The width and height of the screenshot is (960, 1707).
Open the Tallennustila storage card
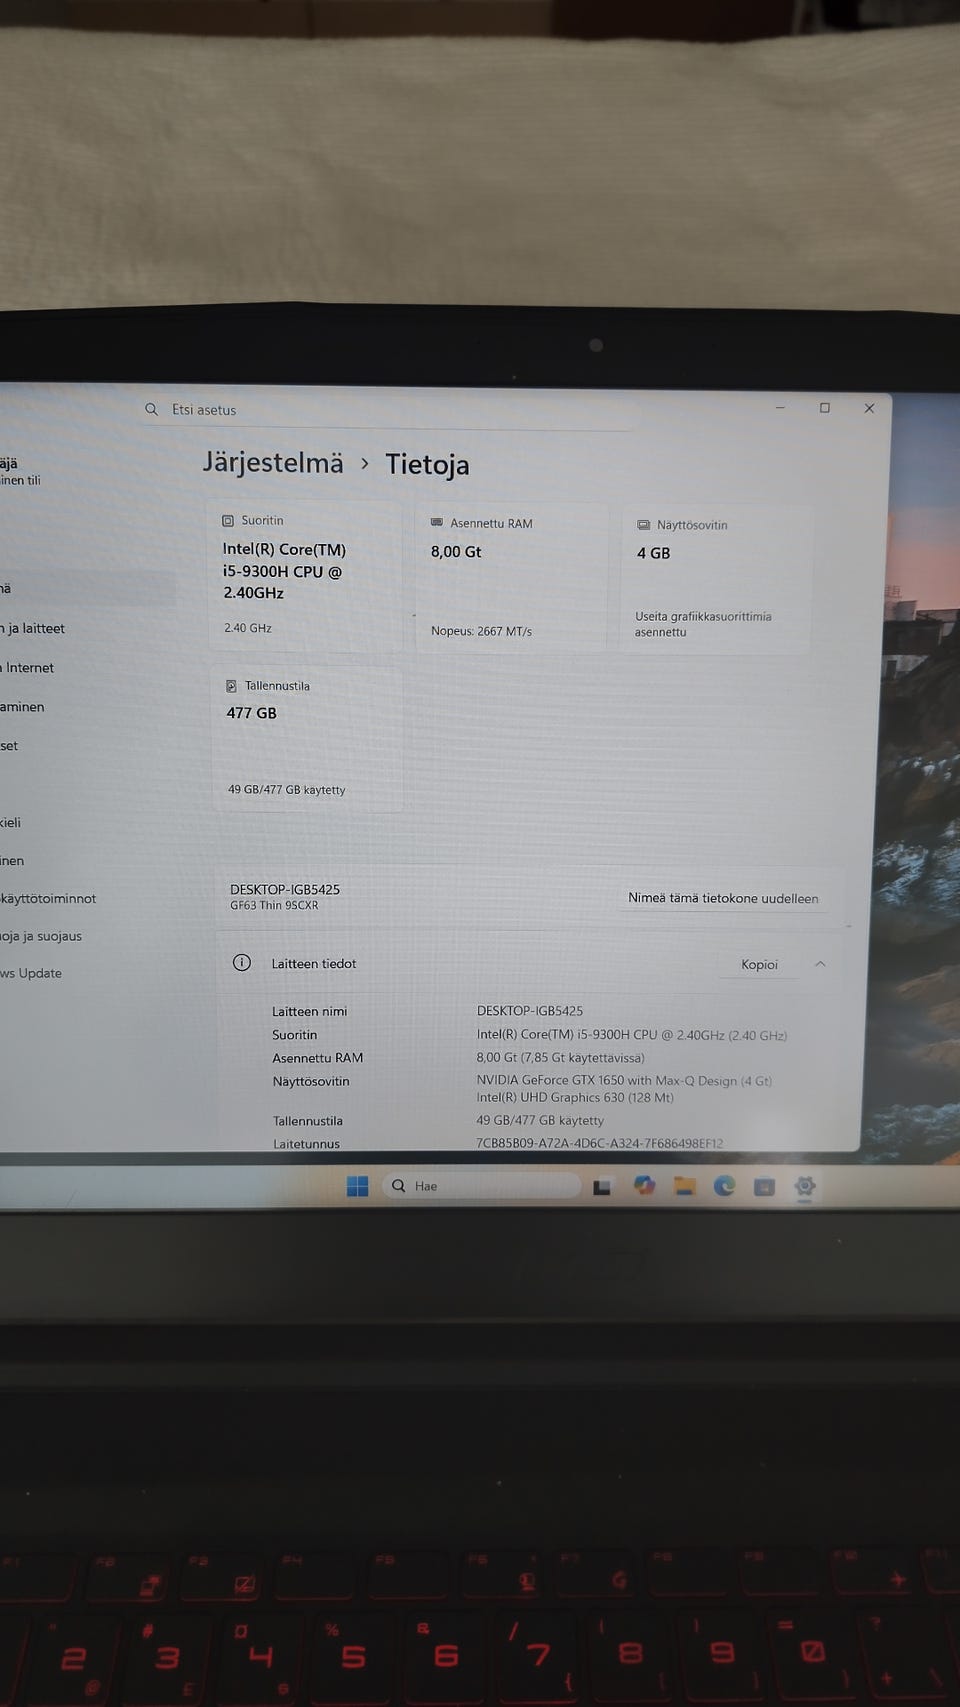[306, 738]
